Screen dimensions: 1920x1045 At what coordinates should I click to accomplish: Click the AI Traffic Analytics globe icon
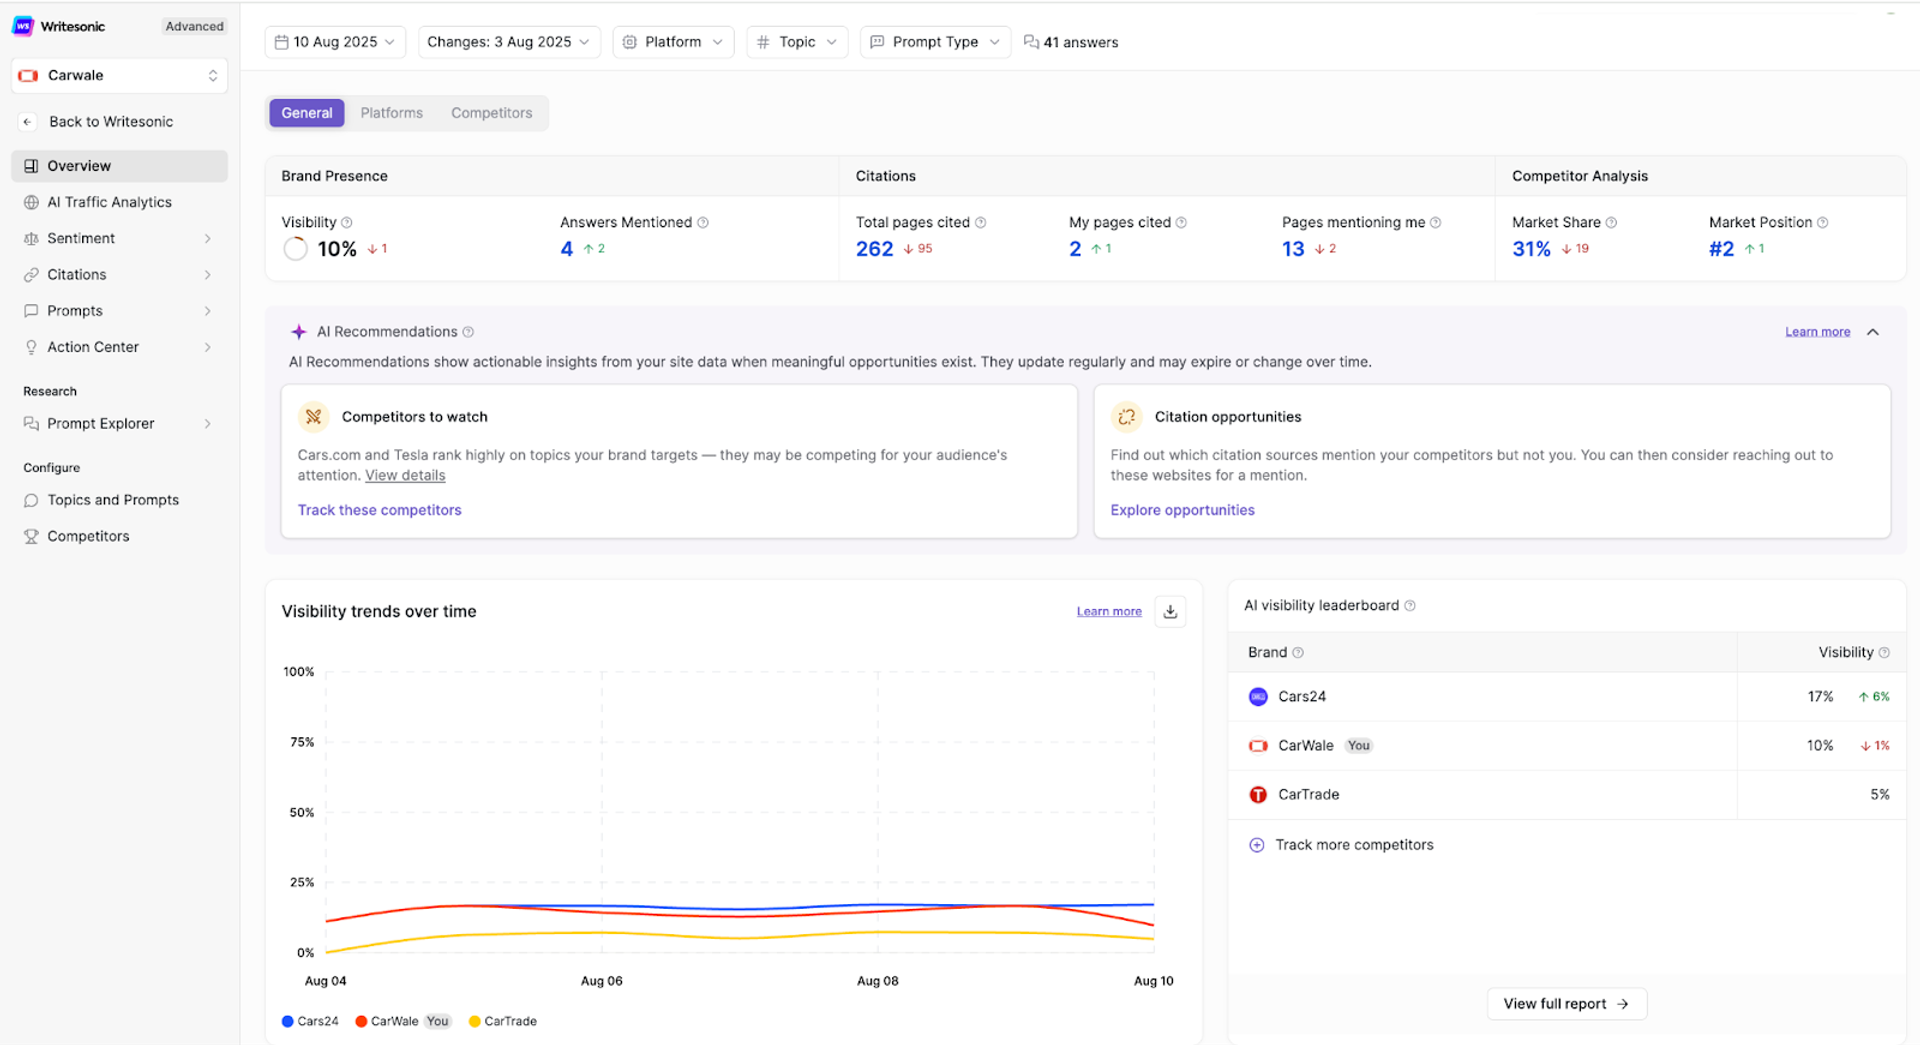[31, 202]
